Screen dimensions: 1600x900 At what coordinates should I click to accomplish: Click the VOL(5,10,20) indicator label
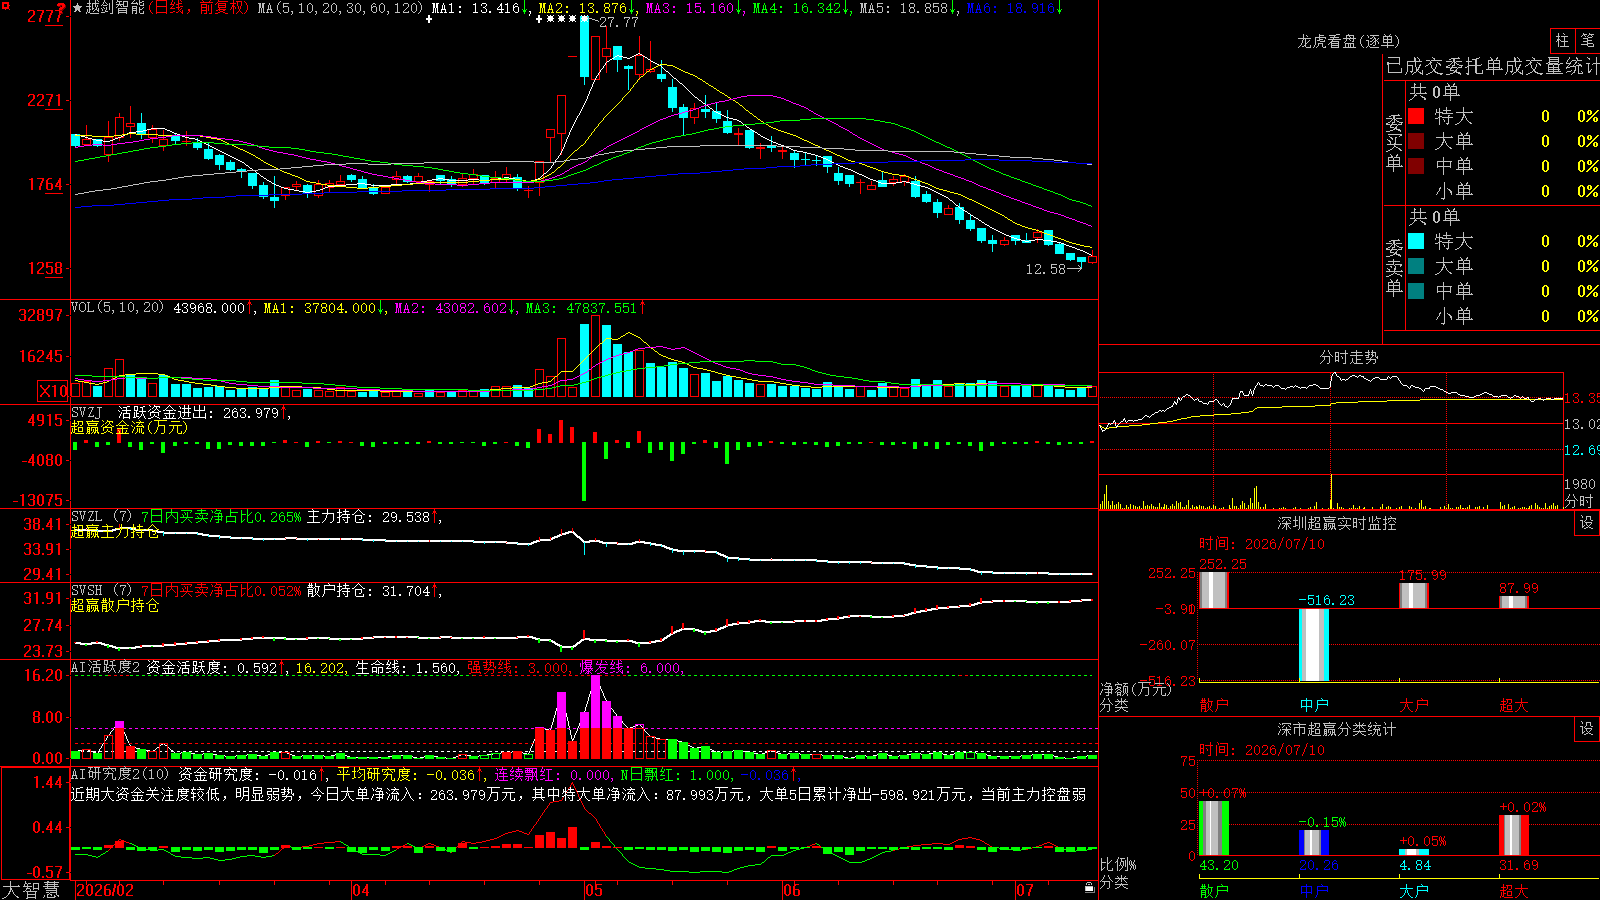pyautogui.click(x=118, y=308)
